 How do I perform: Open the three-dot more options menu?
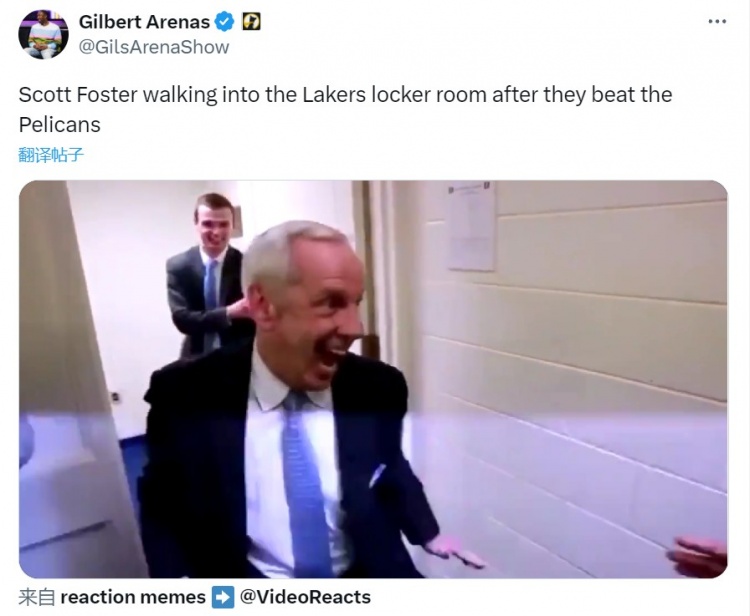[717, 22]
